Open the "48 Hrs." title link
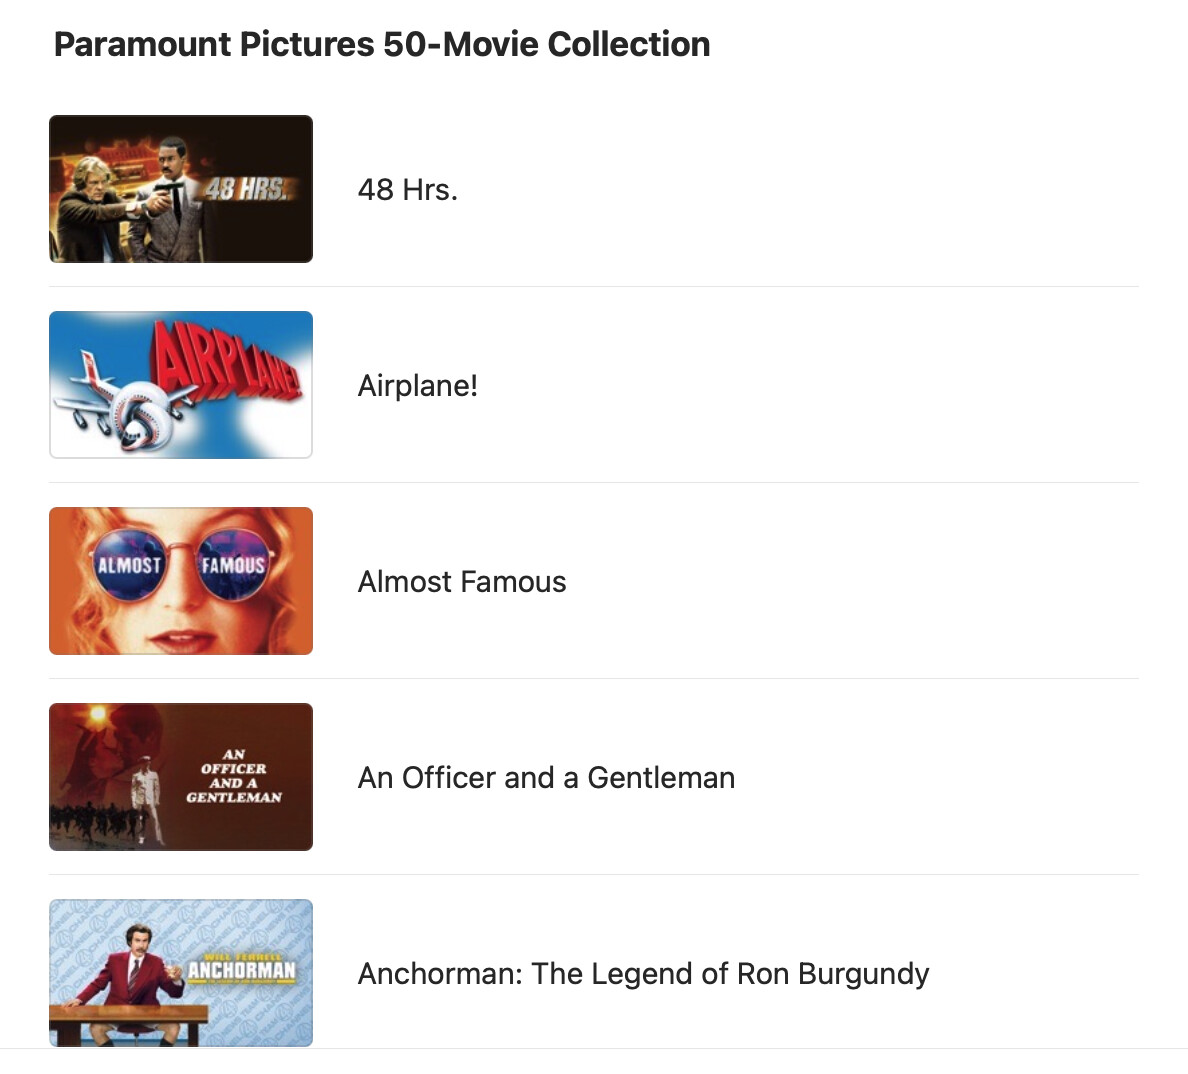Viewport: 1188px width, 1074px height. pos(408,190)
